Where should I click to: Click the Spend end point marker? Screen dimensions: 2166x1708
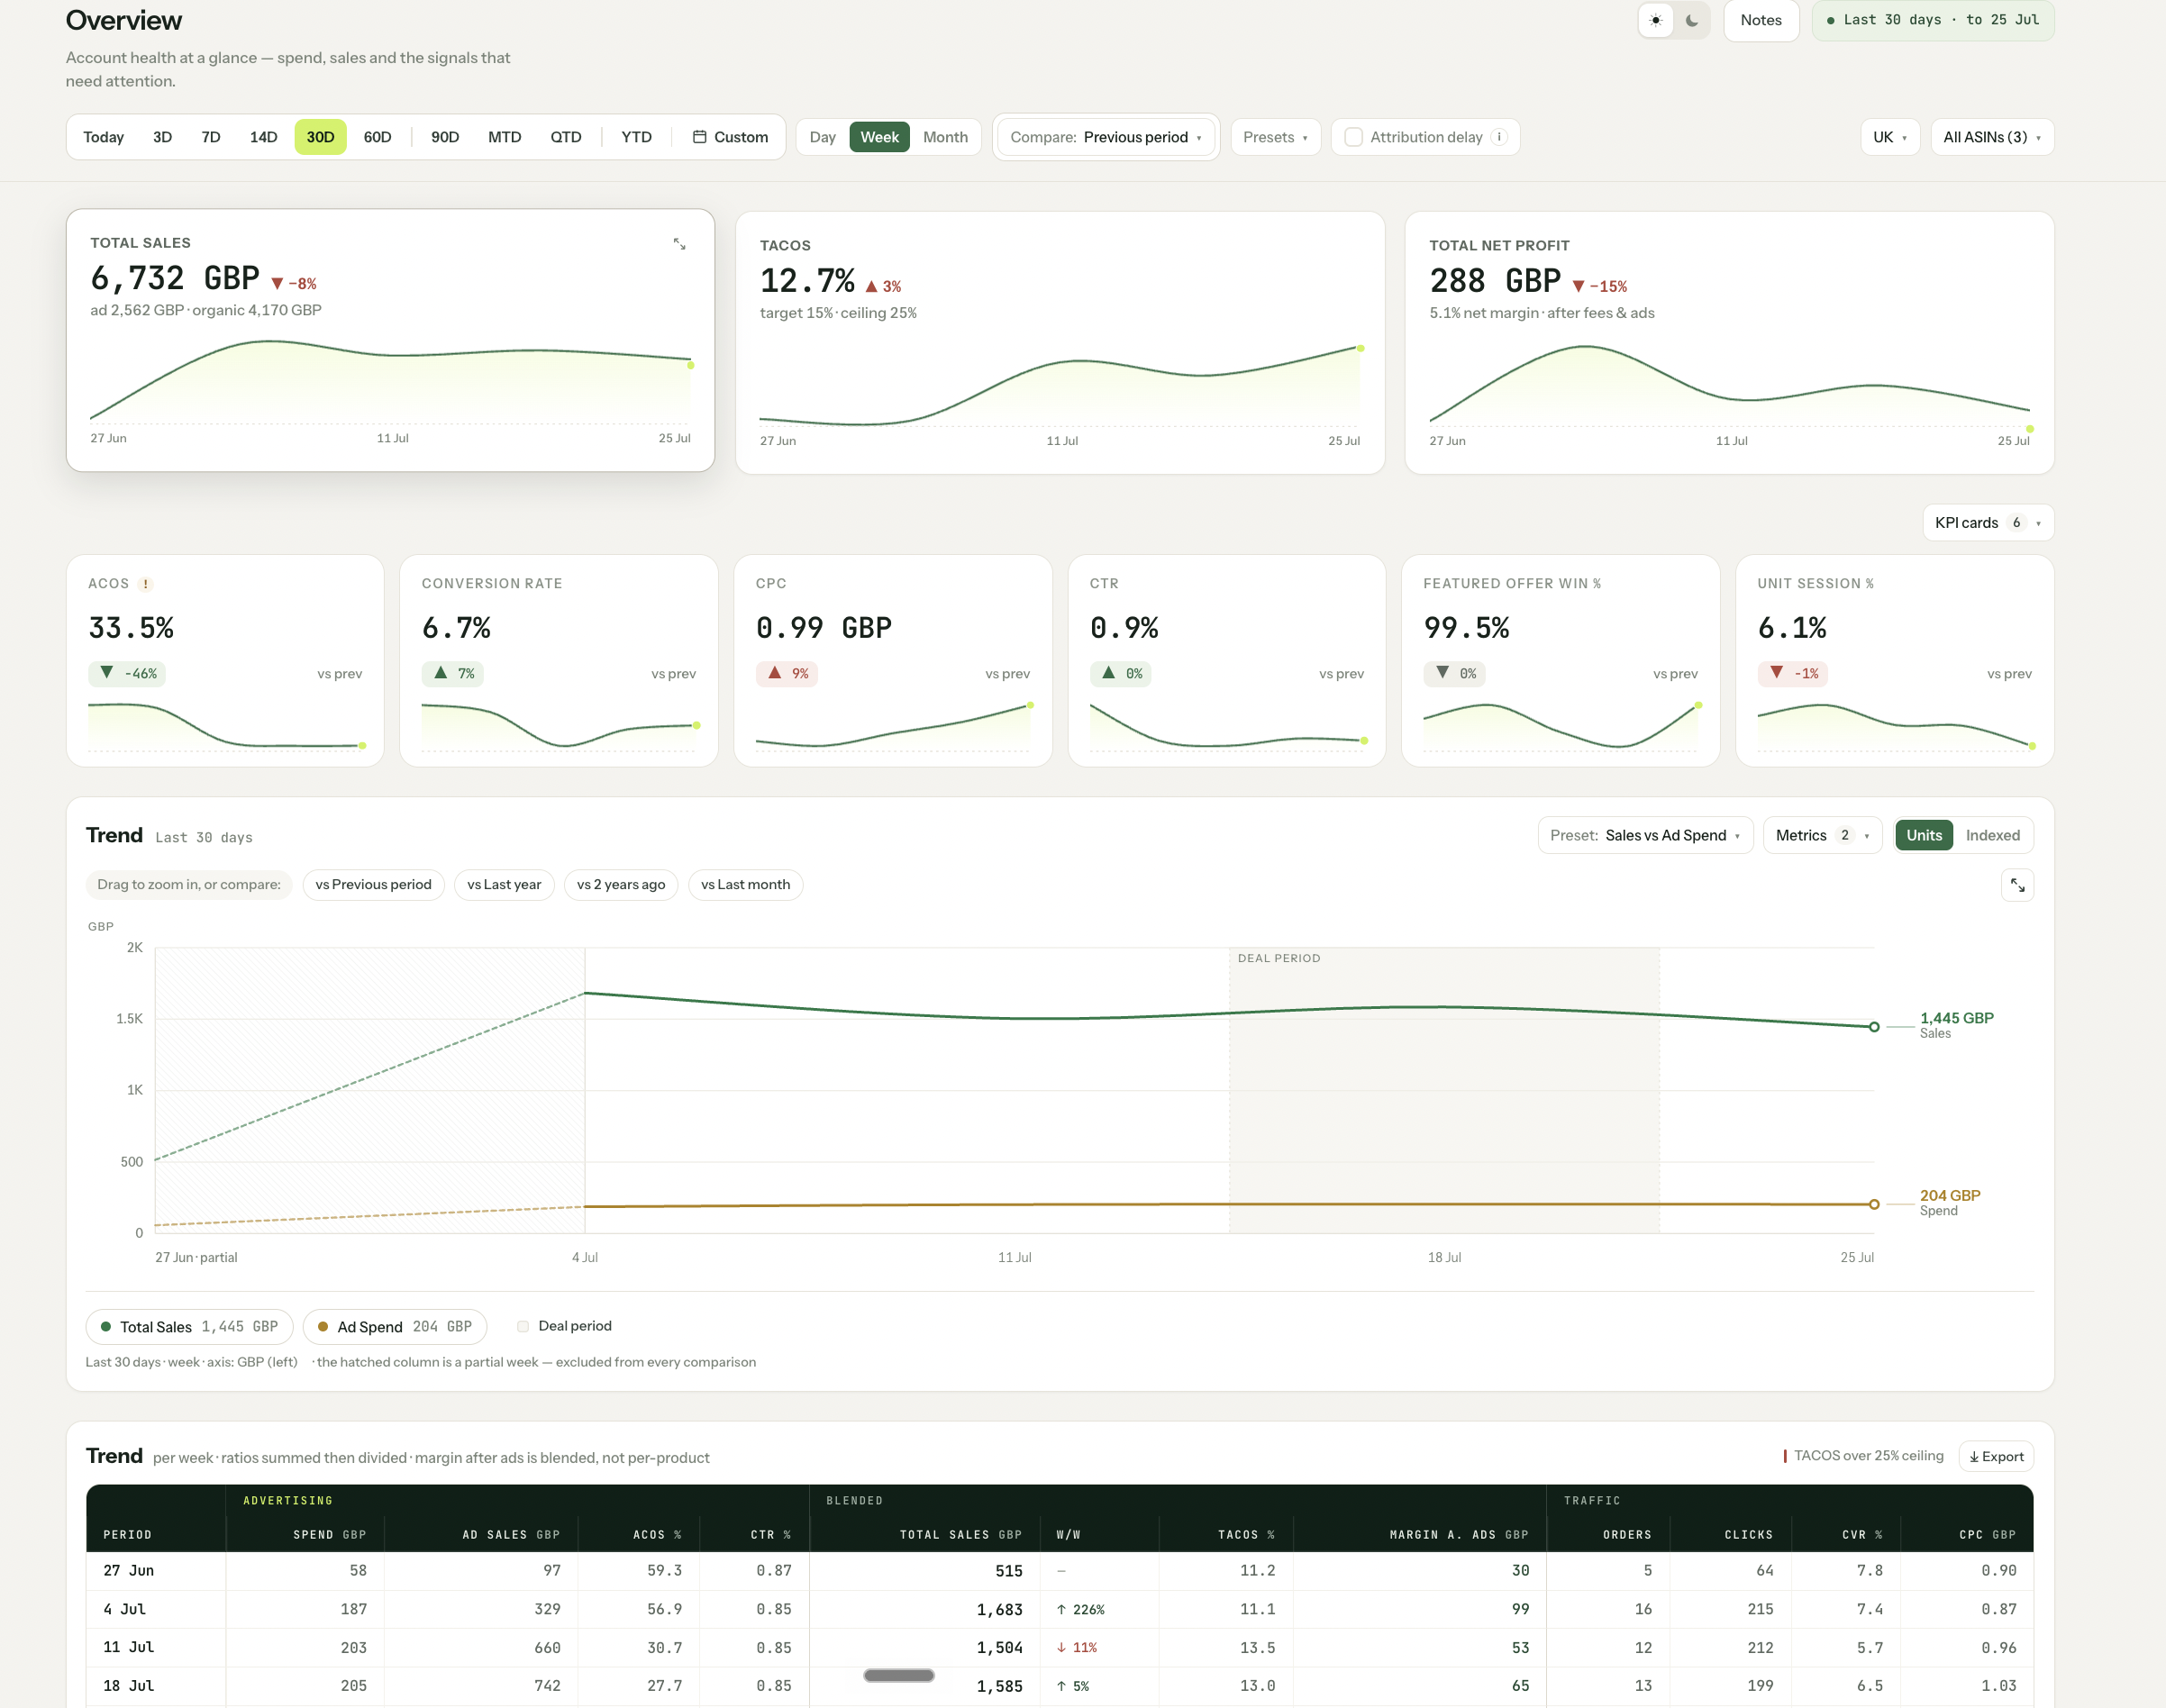(1874, 1204)
